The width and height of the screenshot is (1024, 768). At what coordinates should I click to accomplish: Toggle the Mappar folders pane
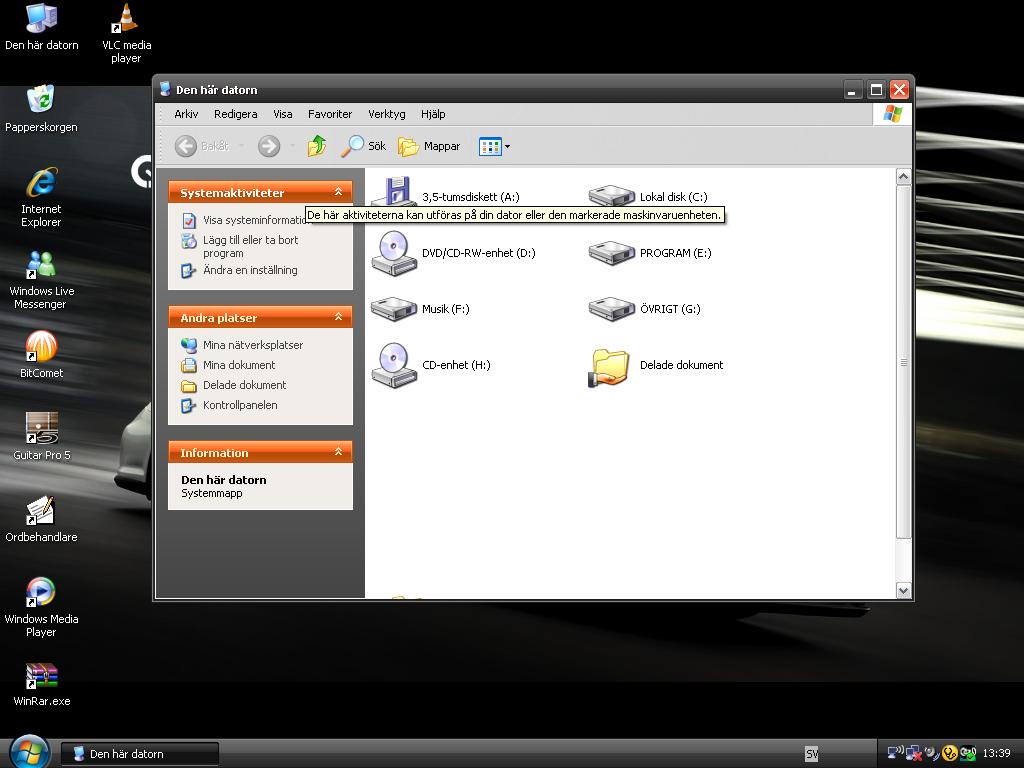tap(429, 146)
